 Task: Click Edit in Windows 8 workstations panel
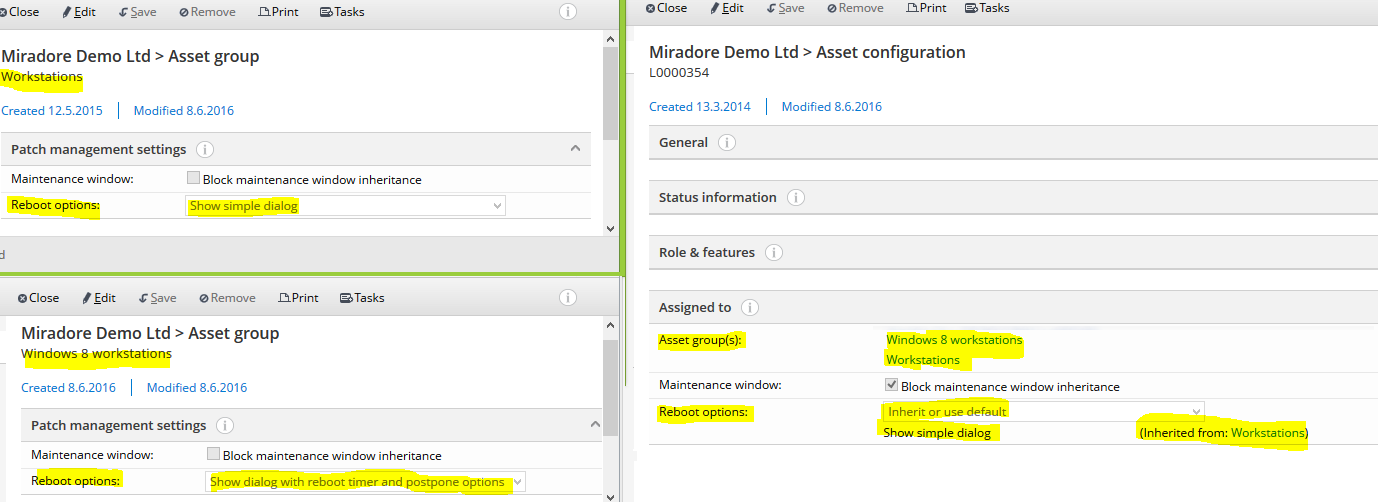[98, 298]
